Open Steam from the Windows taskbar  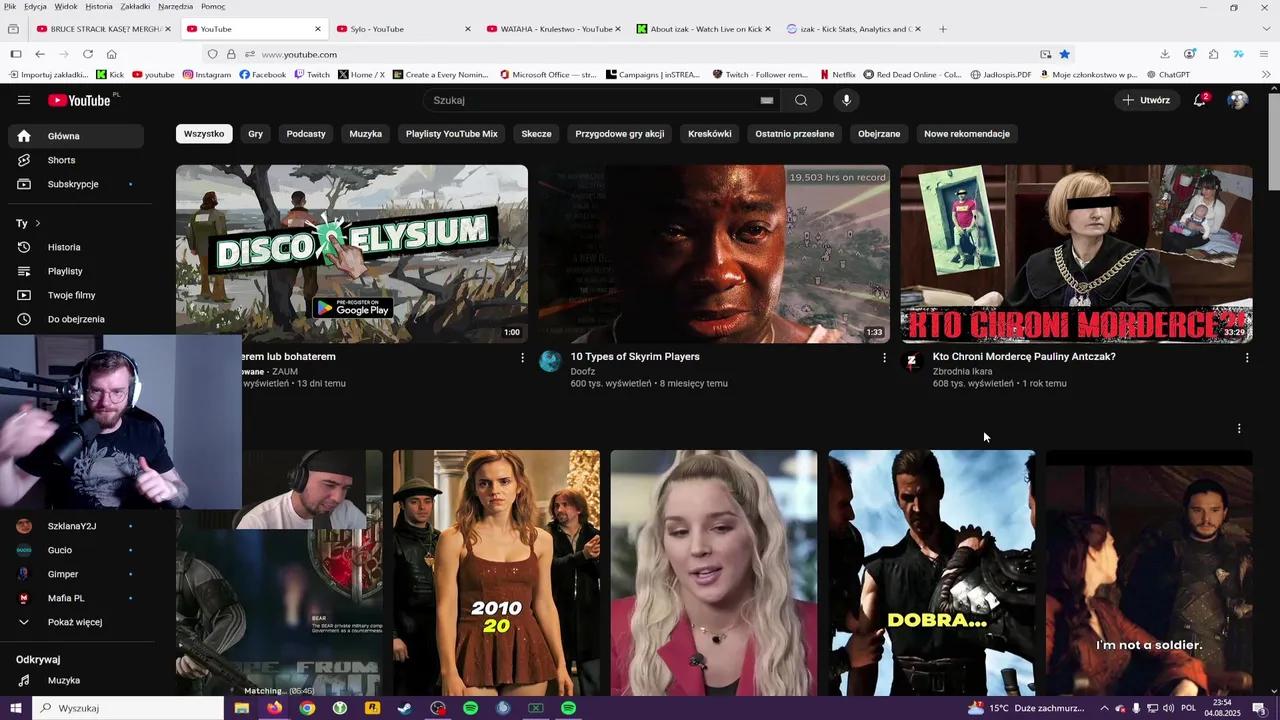pyautogui.click(x=405, y=708)
